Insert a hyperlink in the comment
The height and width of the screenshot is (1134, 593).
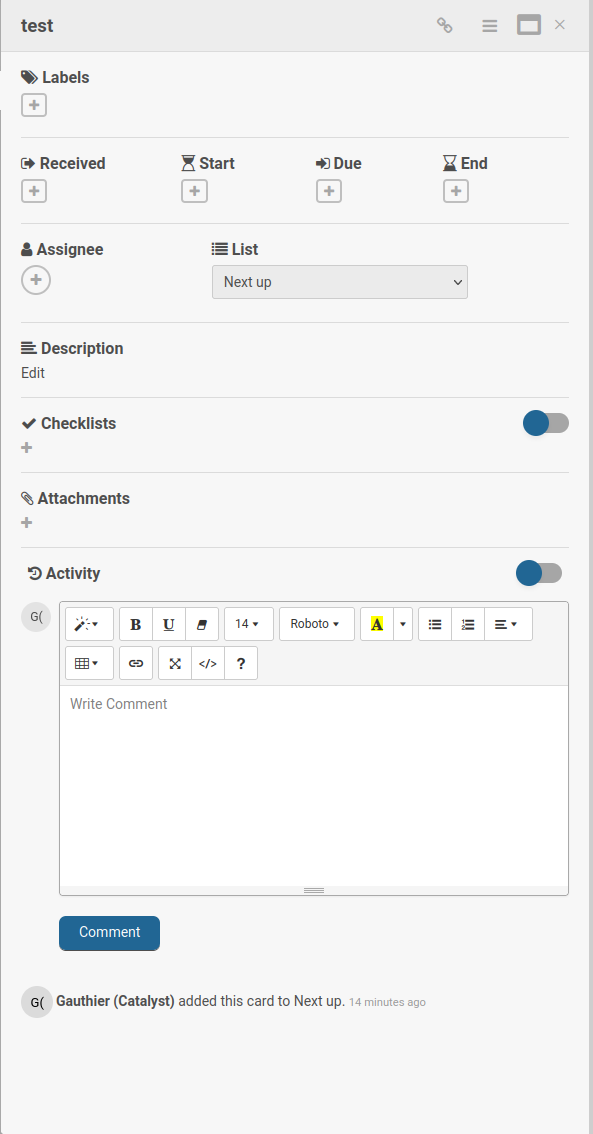pyautogui.click(x=135, y=662)
